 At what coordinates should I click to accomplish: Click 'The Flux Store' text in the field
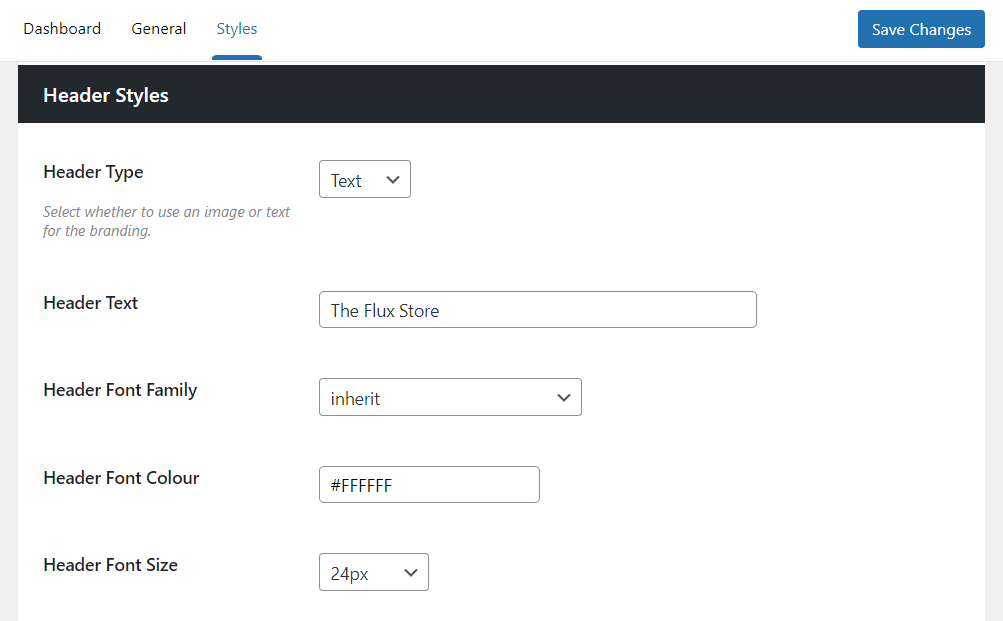pos(385,311)
